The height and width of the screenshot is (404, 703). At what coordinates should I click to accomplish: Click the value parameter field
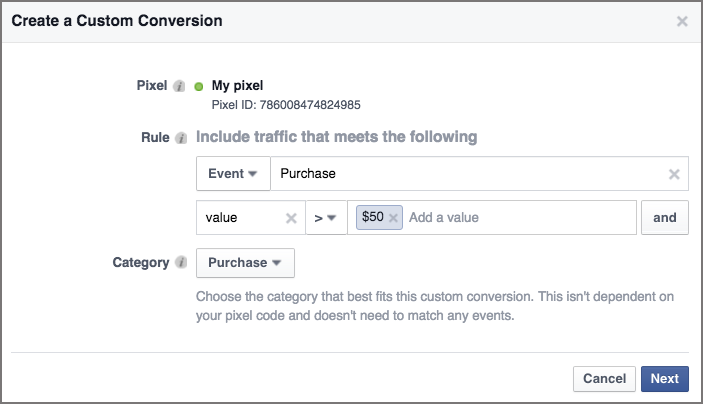(240, 218)
